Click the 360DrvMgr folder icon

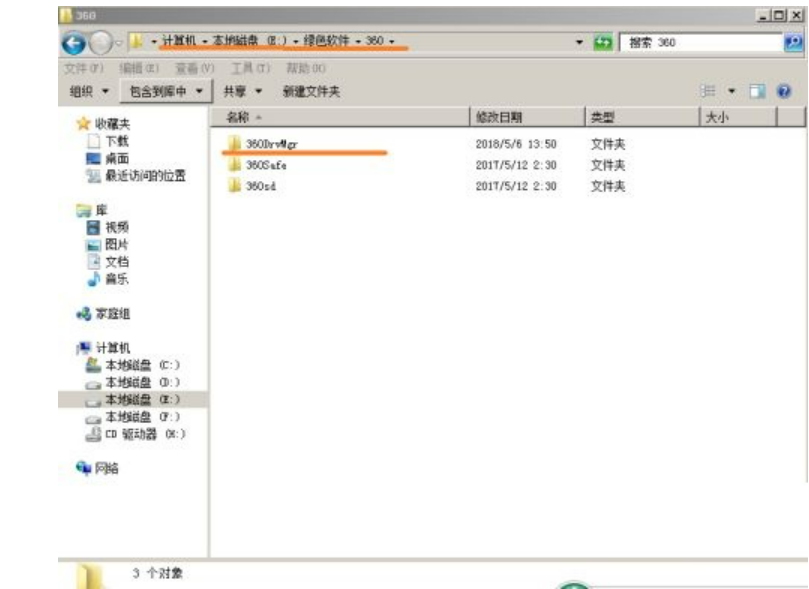234,143
